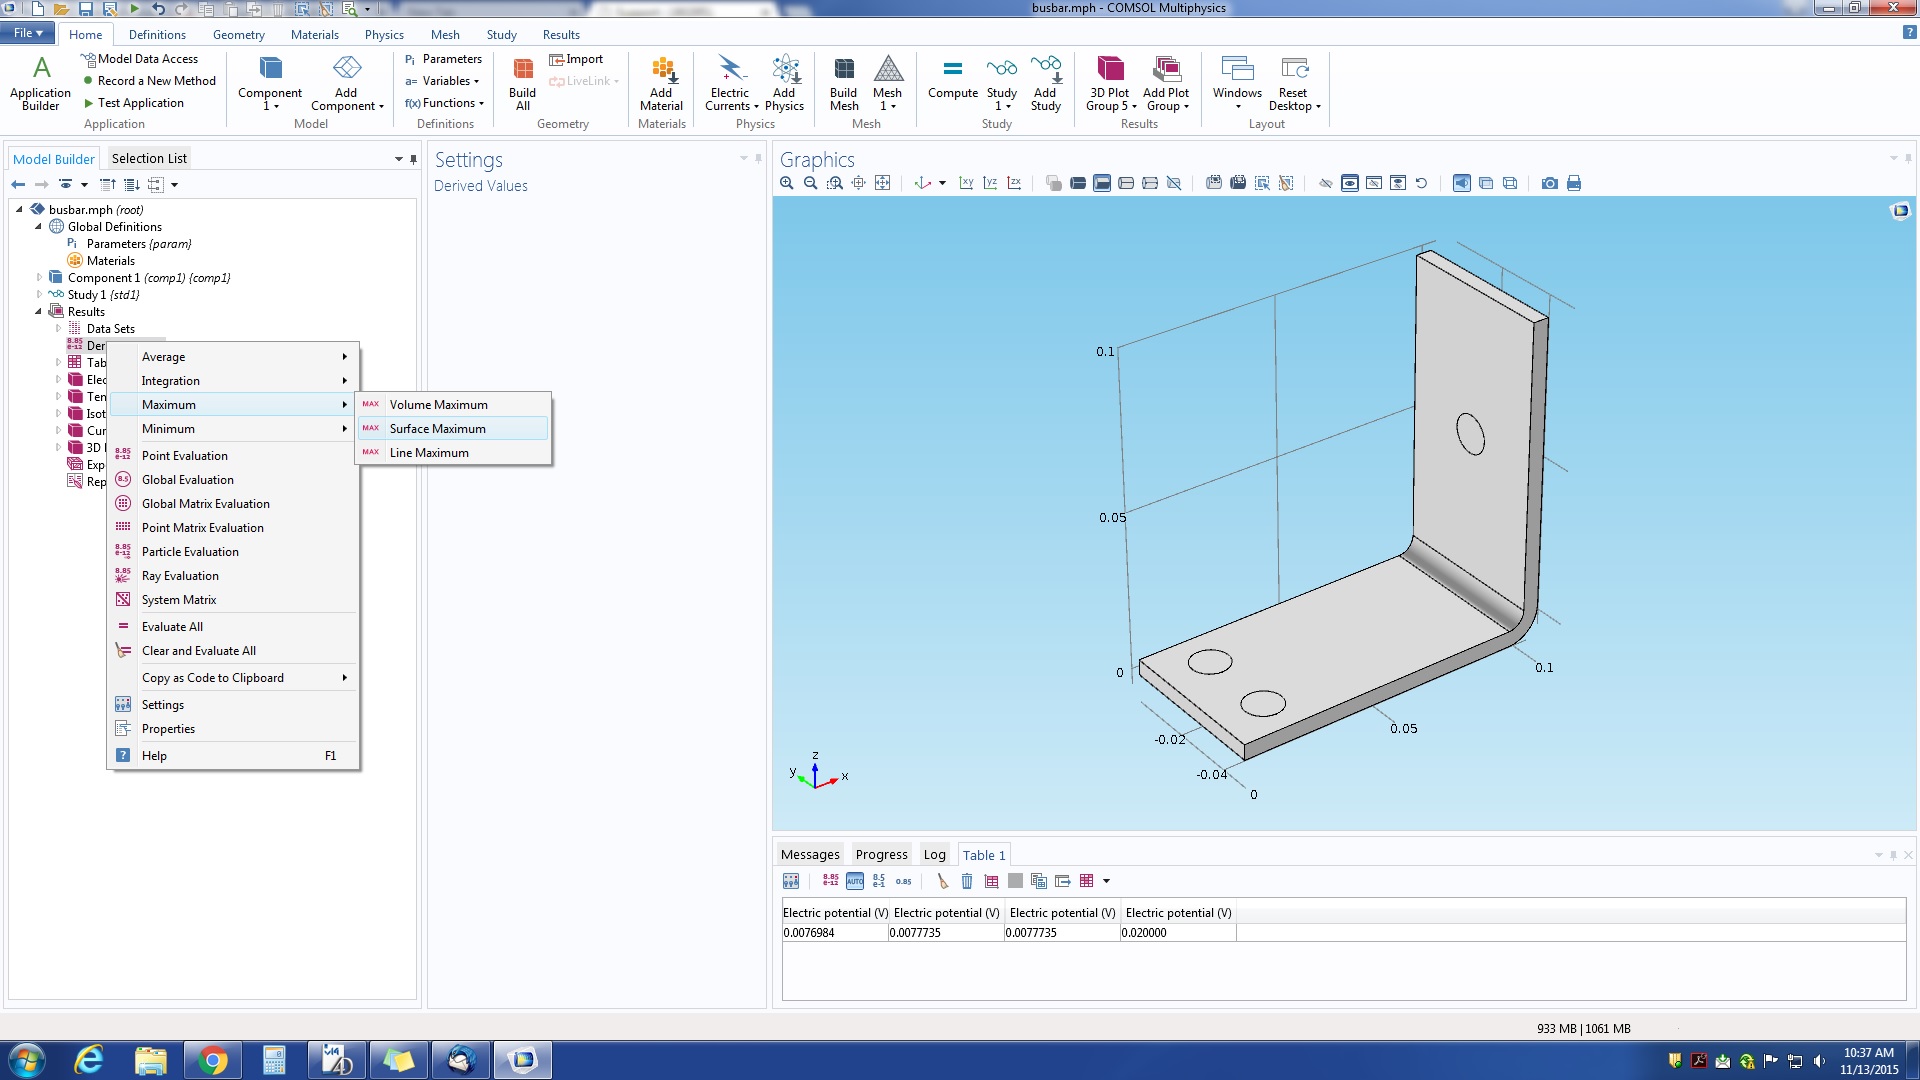The height and width of the screenshot is (1080, 1920).
Task: Click the Print graphics icon
Action: coord(1574,183)
